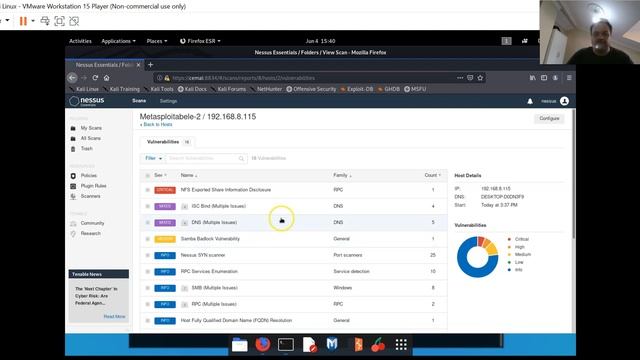Screen dimensions: 640x360
Task: Open the Trash folder
Action: tap(86, 149)
